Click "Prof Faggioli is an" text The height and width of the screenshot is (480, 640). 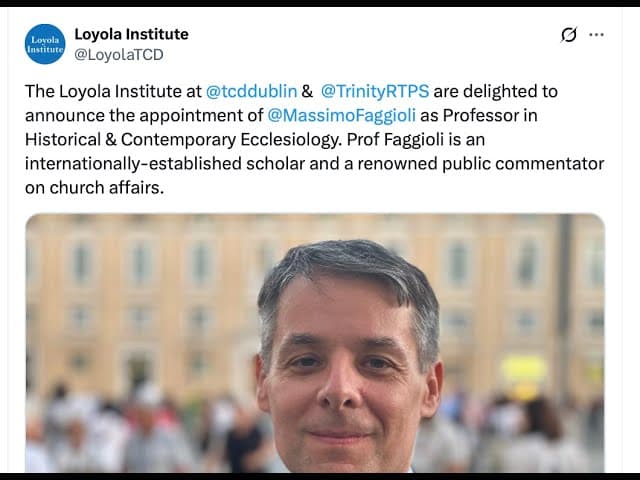coord(416,140)
